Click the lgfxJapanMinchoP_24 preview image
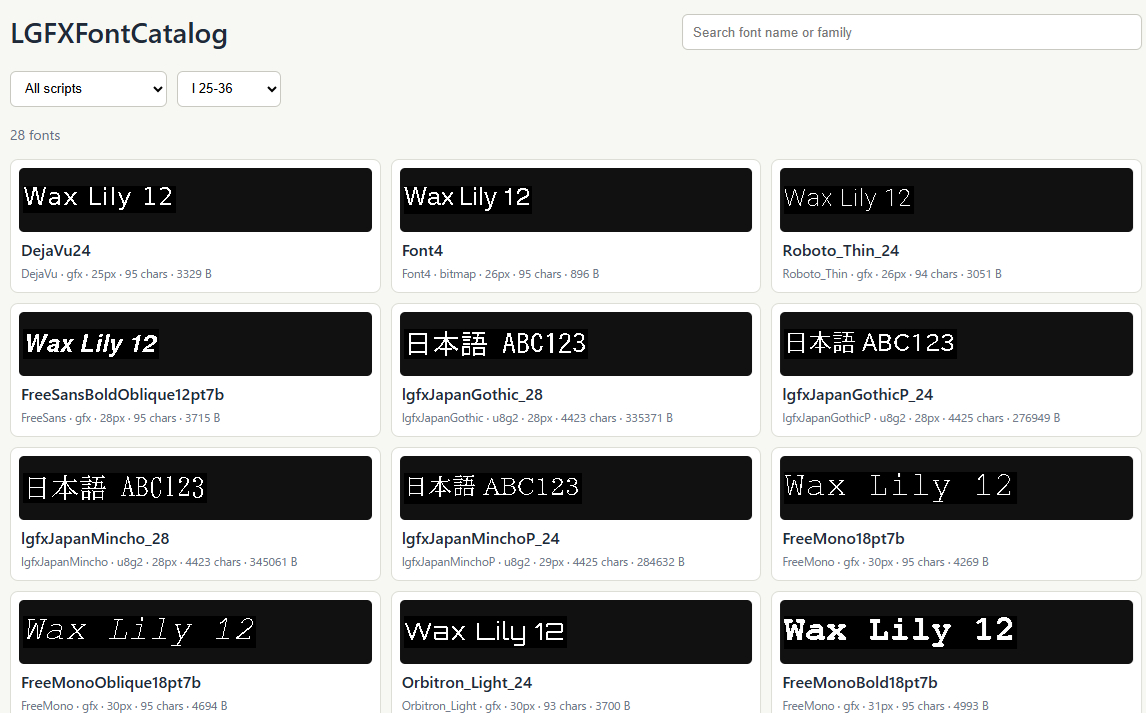The width and height of the screenshot is (1146, 713). 576,488
